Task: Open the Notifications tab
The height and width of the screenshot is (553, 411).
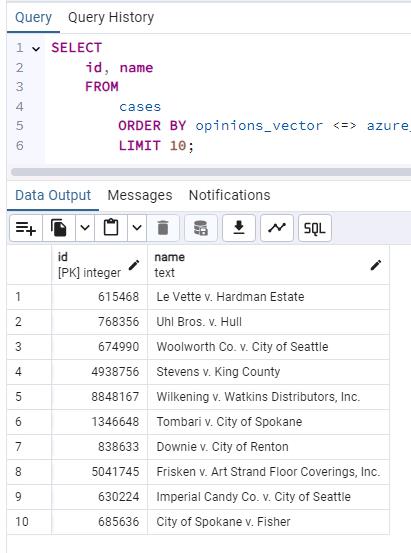Action: click(229, 195)
